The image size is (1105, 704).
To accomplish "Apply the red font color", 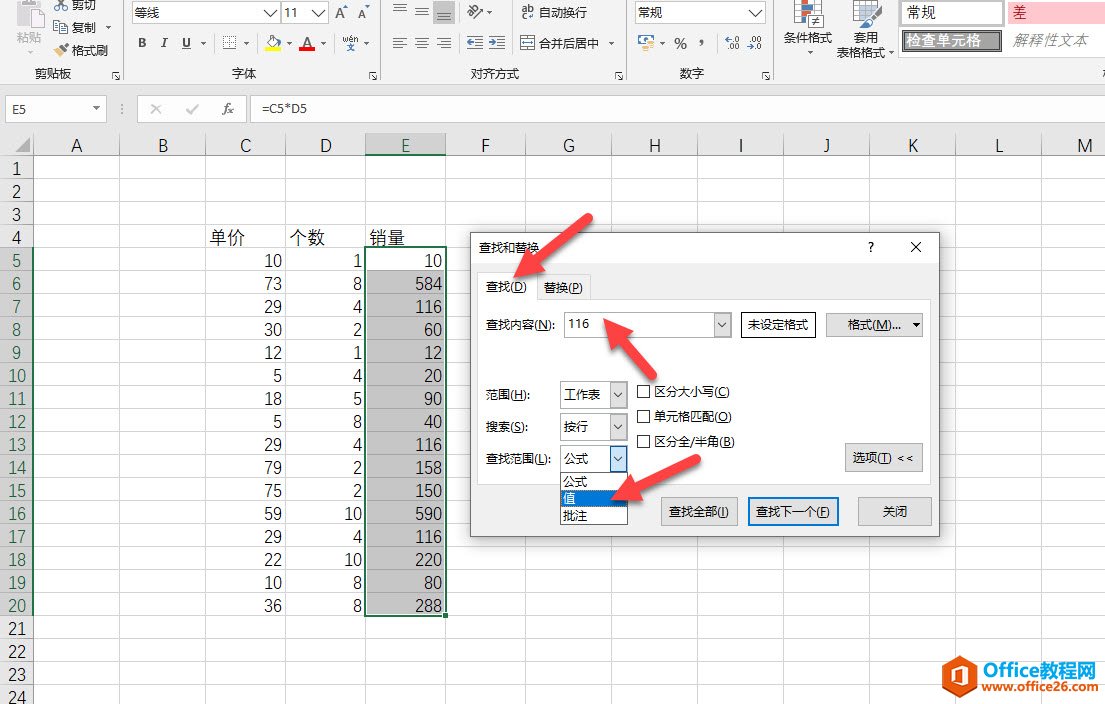I will 307,43.
